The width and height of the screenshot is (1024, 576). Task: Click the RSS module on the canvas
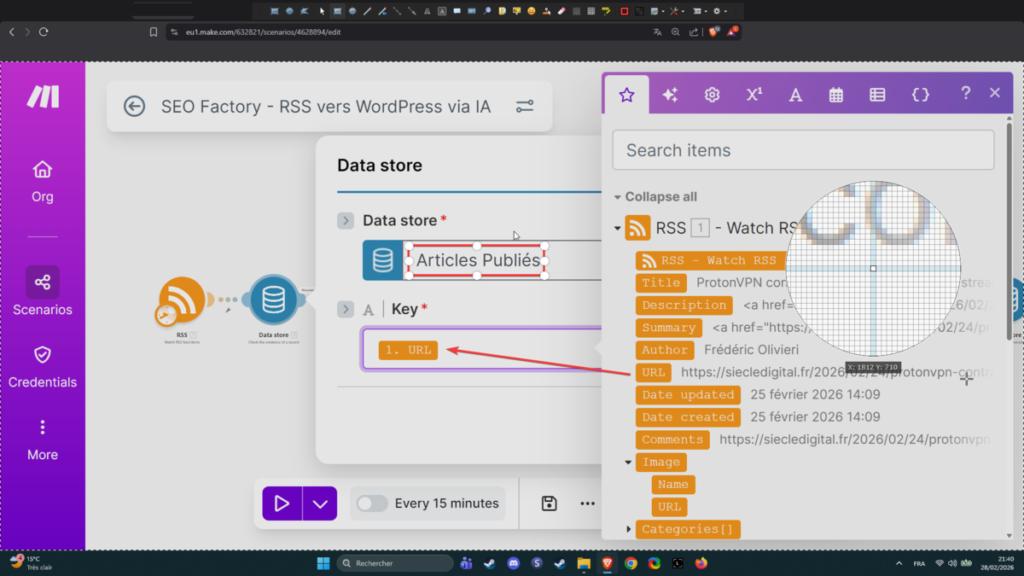click(182, 302)
